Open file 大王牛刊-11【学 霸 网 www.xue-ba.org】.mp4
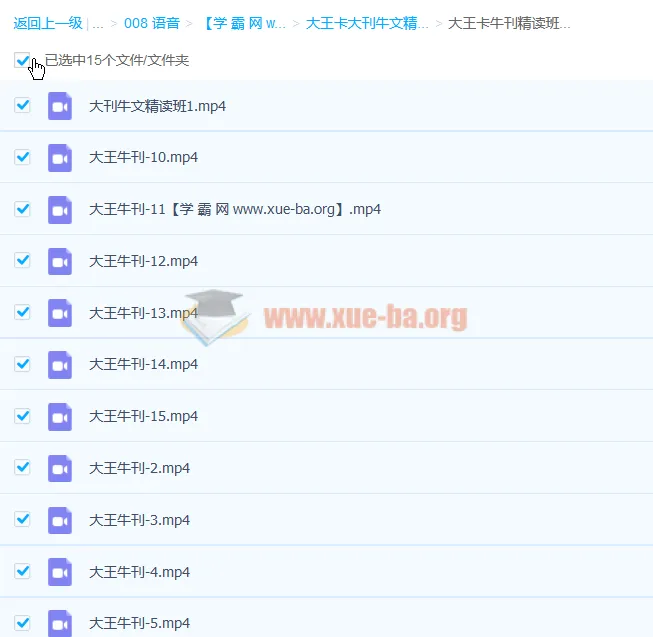 [x=235, y=209]
